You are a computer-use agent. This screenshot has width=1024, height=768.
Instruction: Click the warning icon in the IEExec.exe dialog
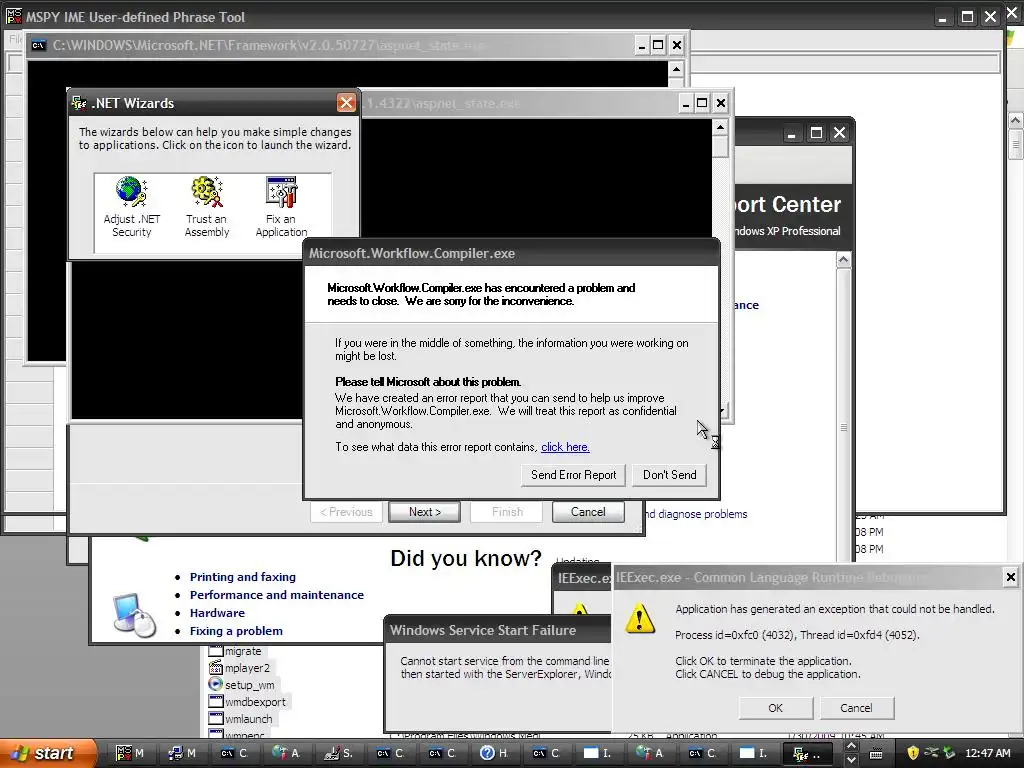pos(639,618)
